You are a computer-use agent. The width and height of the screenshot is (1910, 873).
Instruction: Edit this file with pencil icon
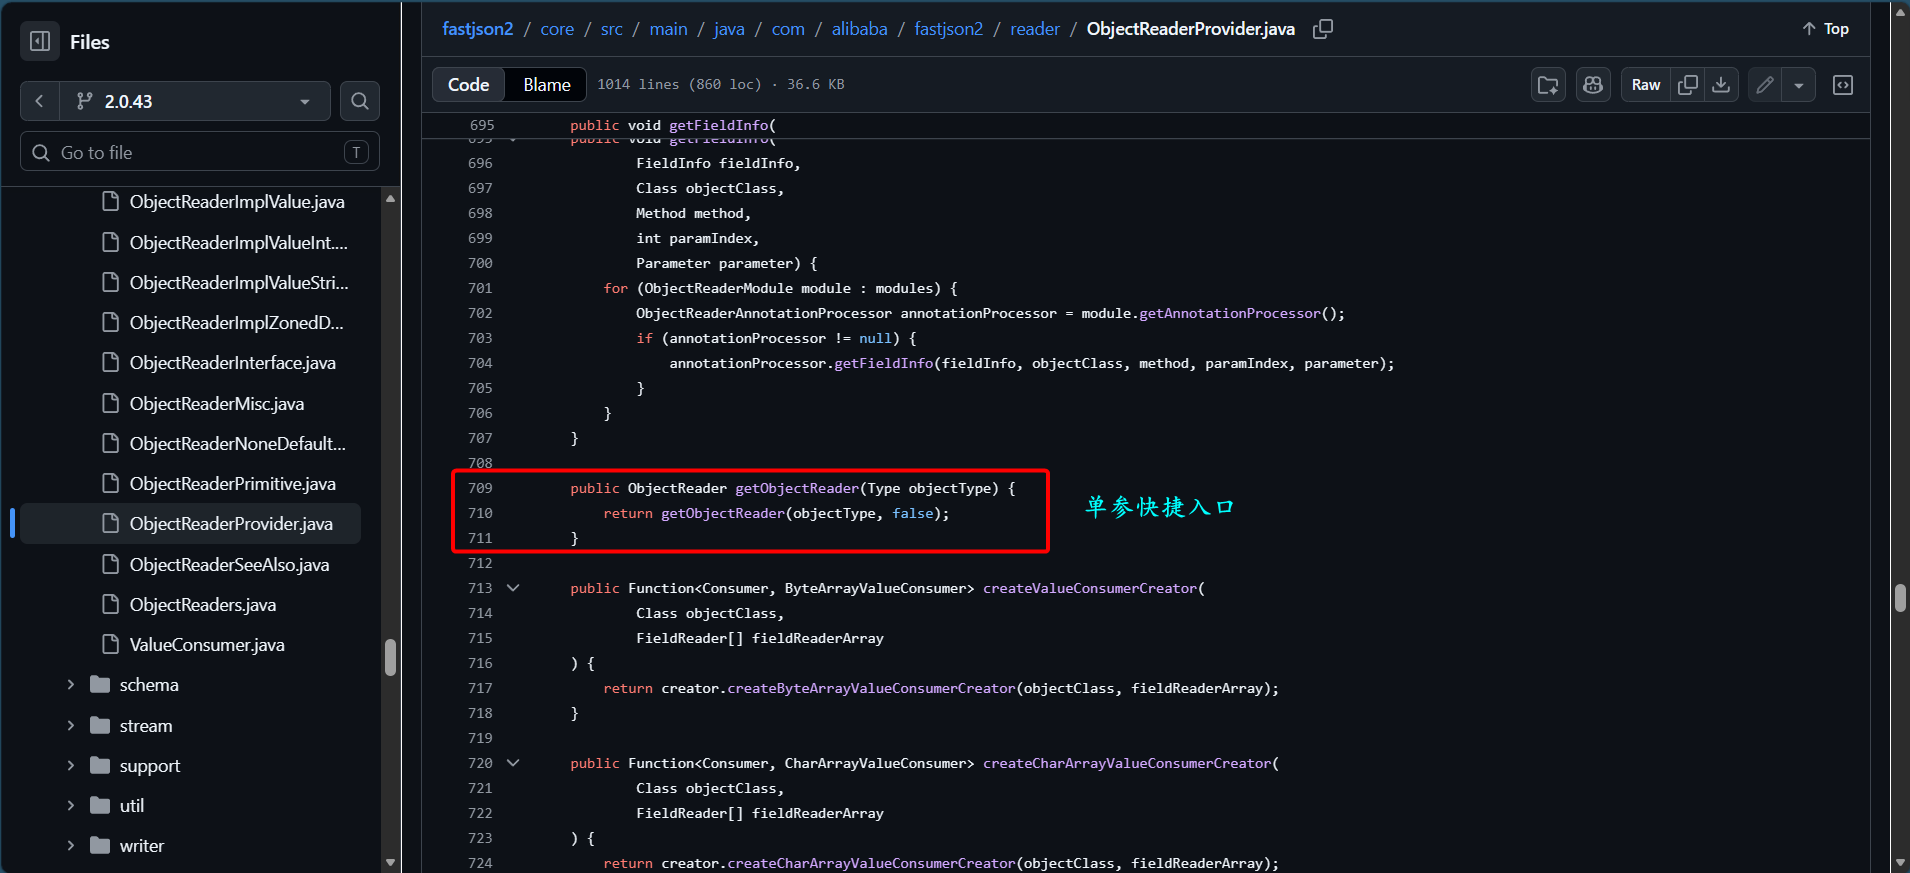(x=1765, y=85)
